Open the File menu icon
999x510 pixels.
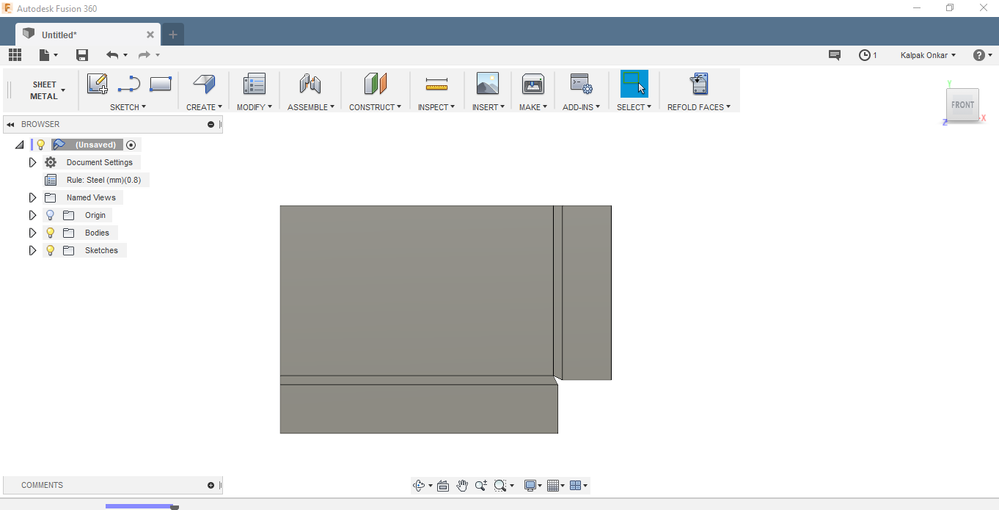(x=48, y=55)
